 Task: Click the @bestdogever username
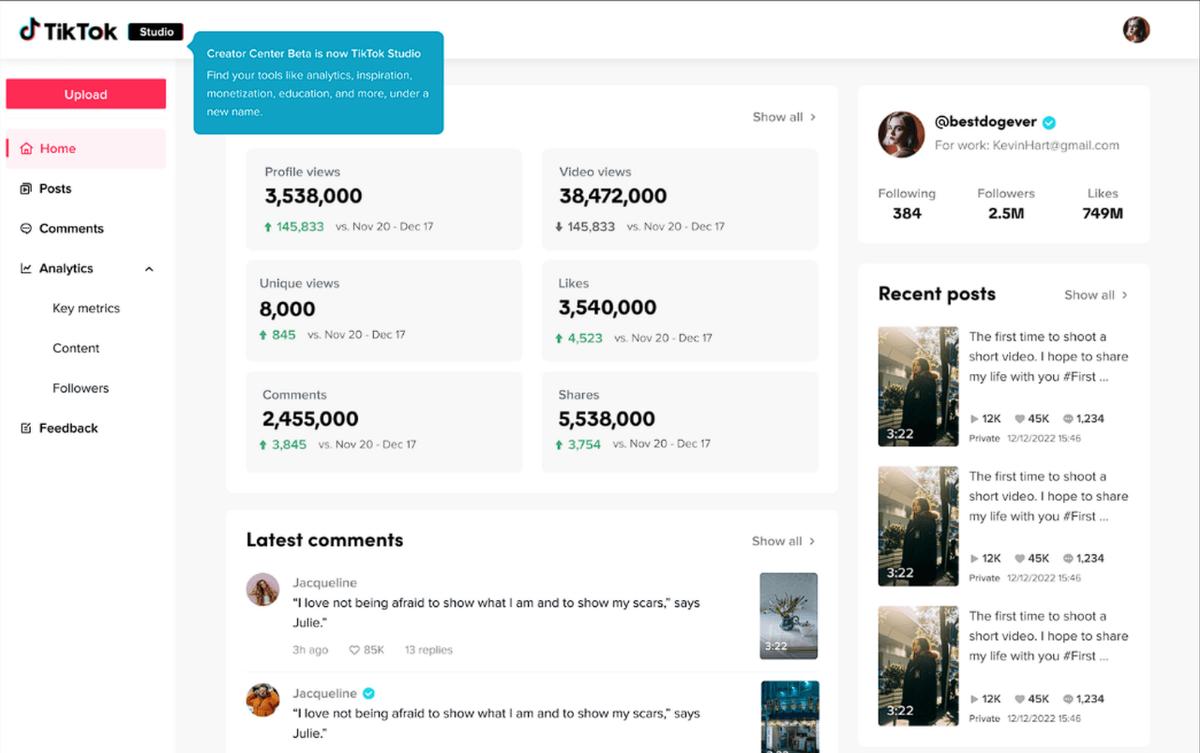pyautogui.click(x=986, y=122)
